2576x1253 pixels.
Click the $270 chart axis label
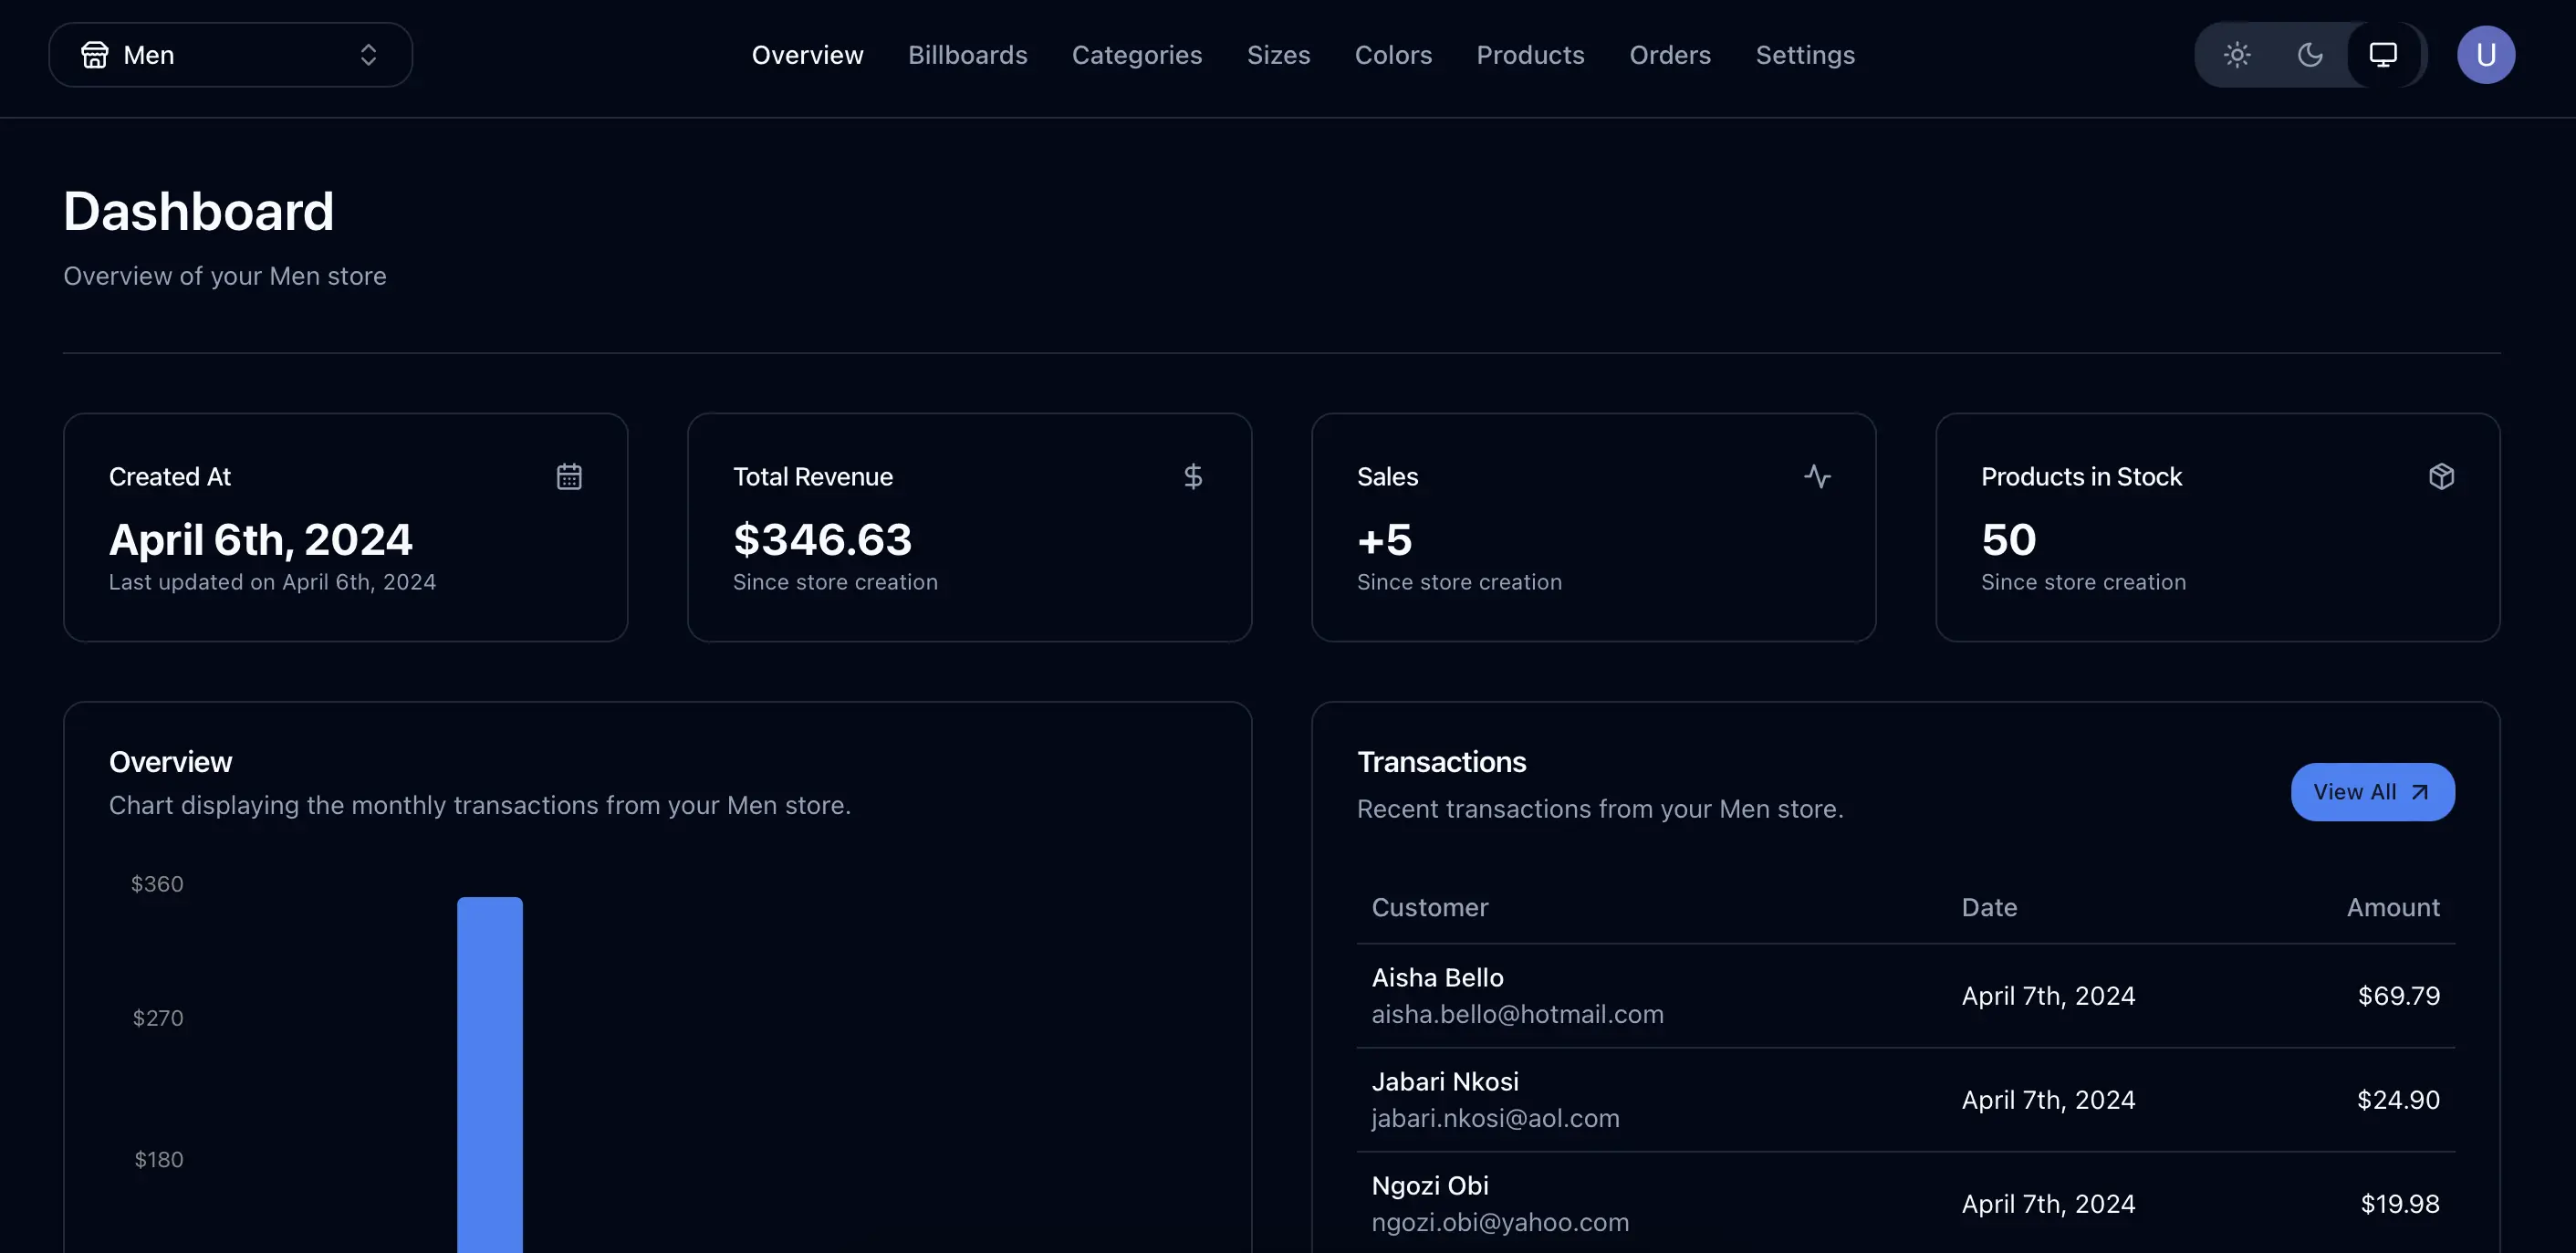(x=158, y=1018)
